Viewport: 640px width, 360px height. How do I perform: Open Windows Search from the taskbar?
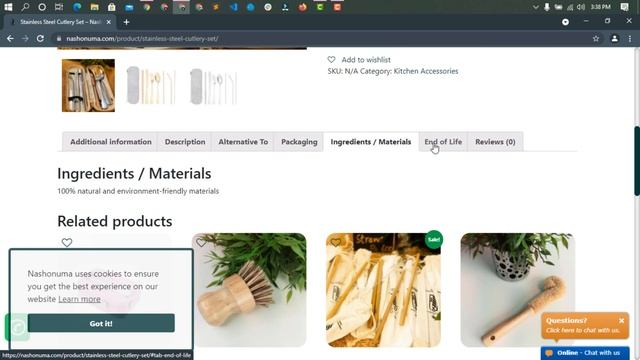pos(25,7)
